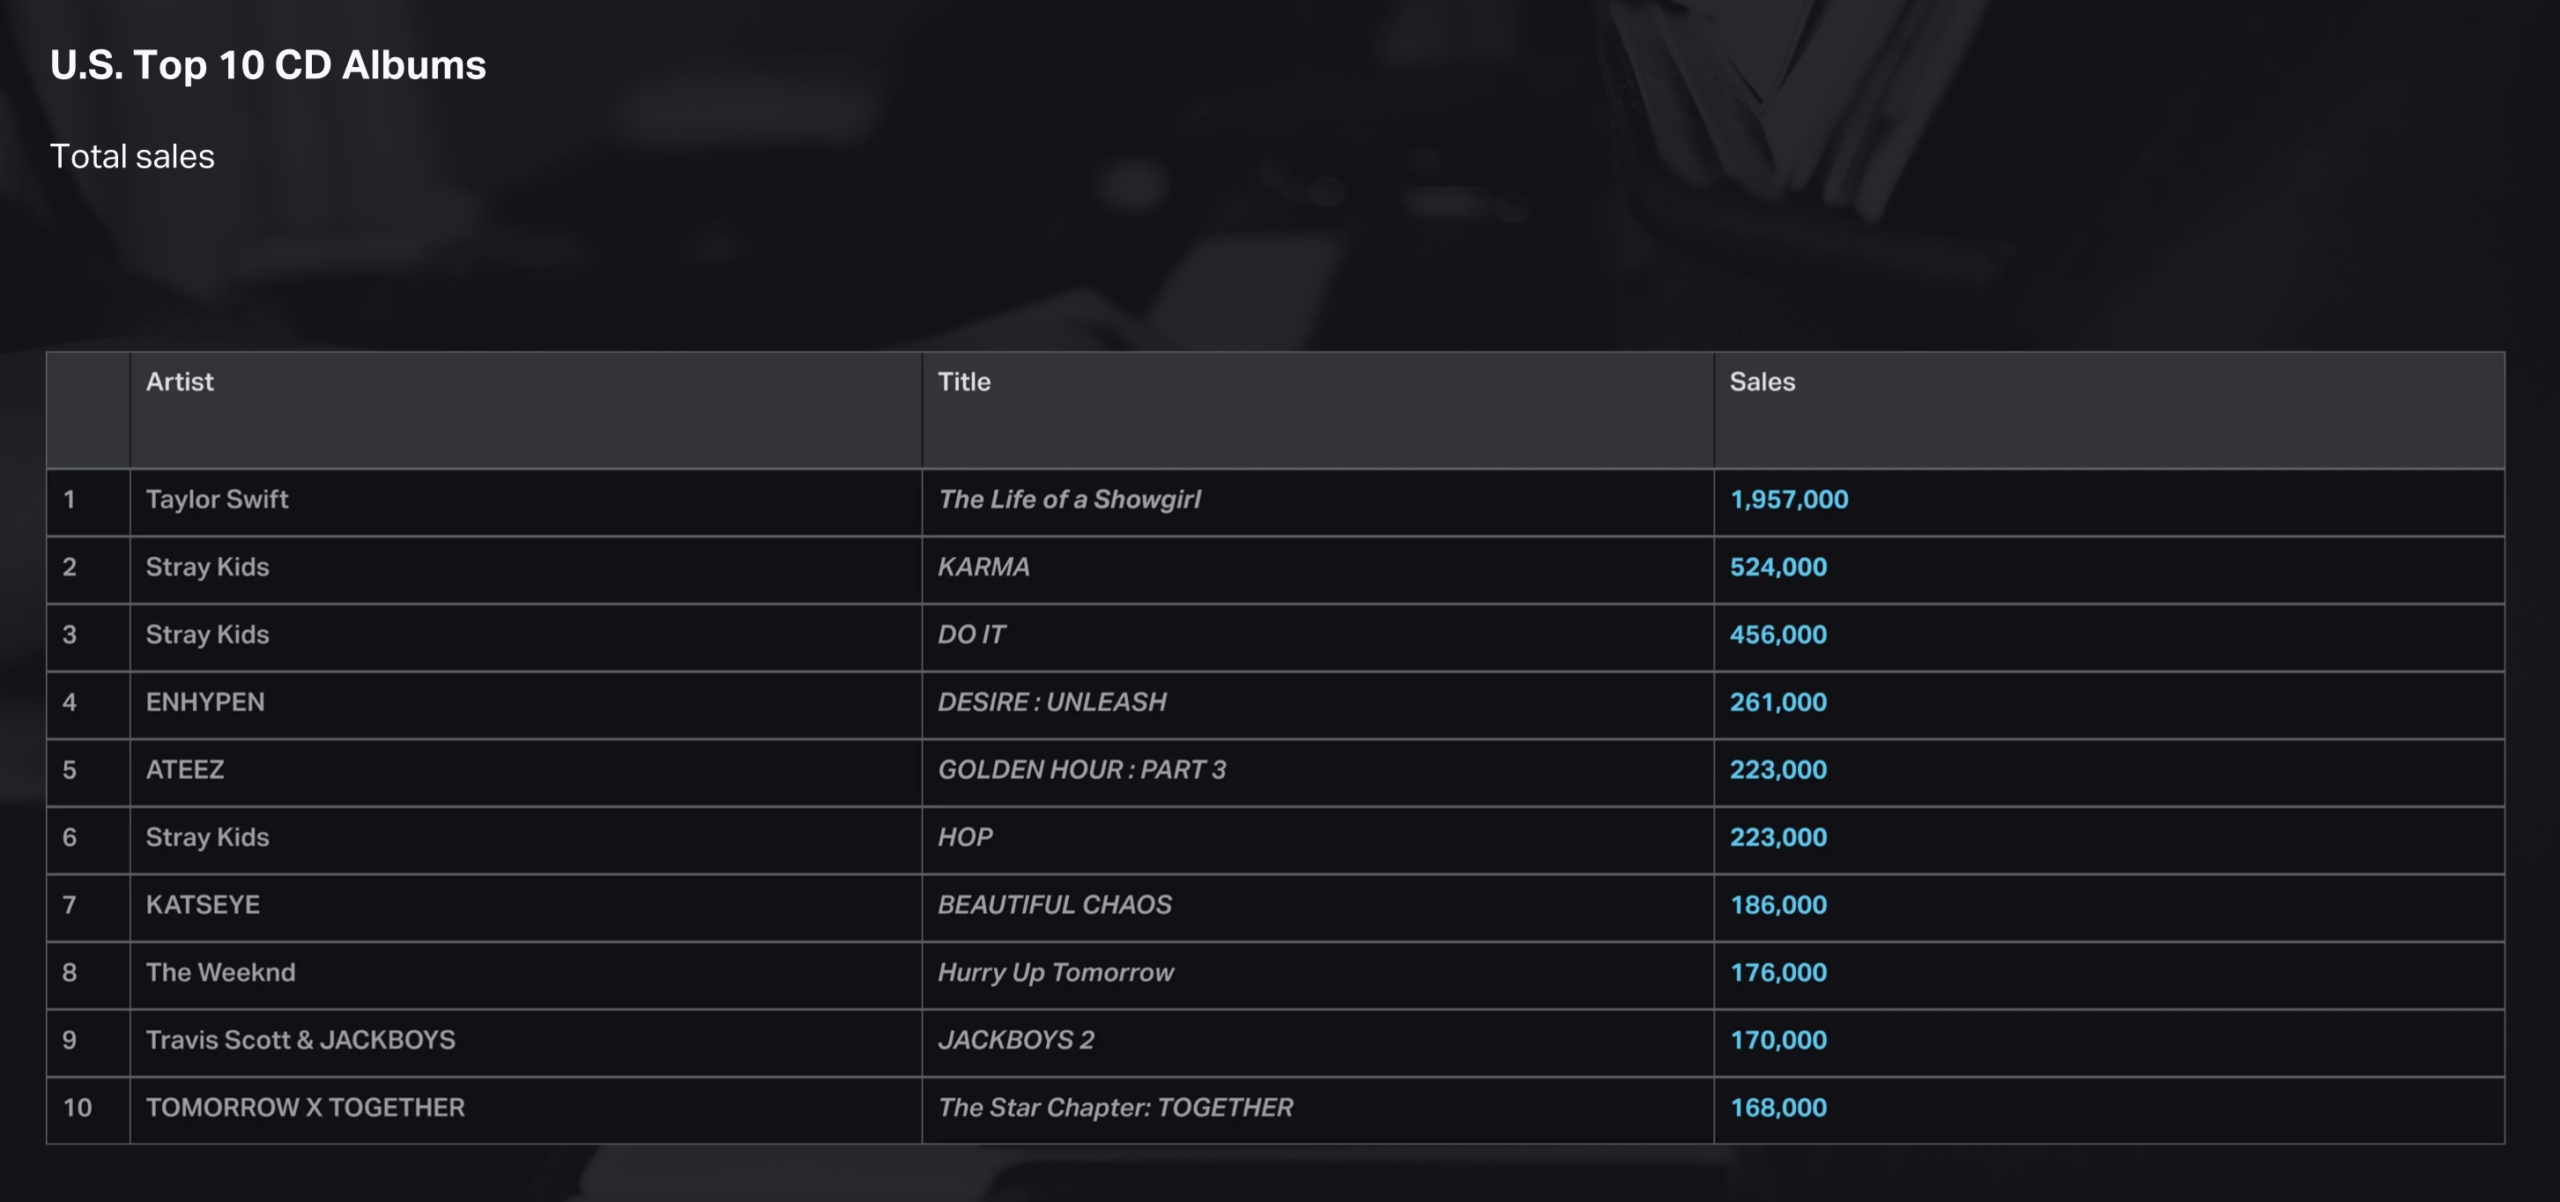Click The Life of a Showgirl title
Image resolution: width=2560 pixels, height=1202 pixels.
coord(1069,500)
